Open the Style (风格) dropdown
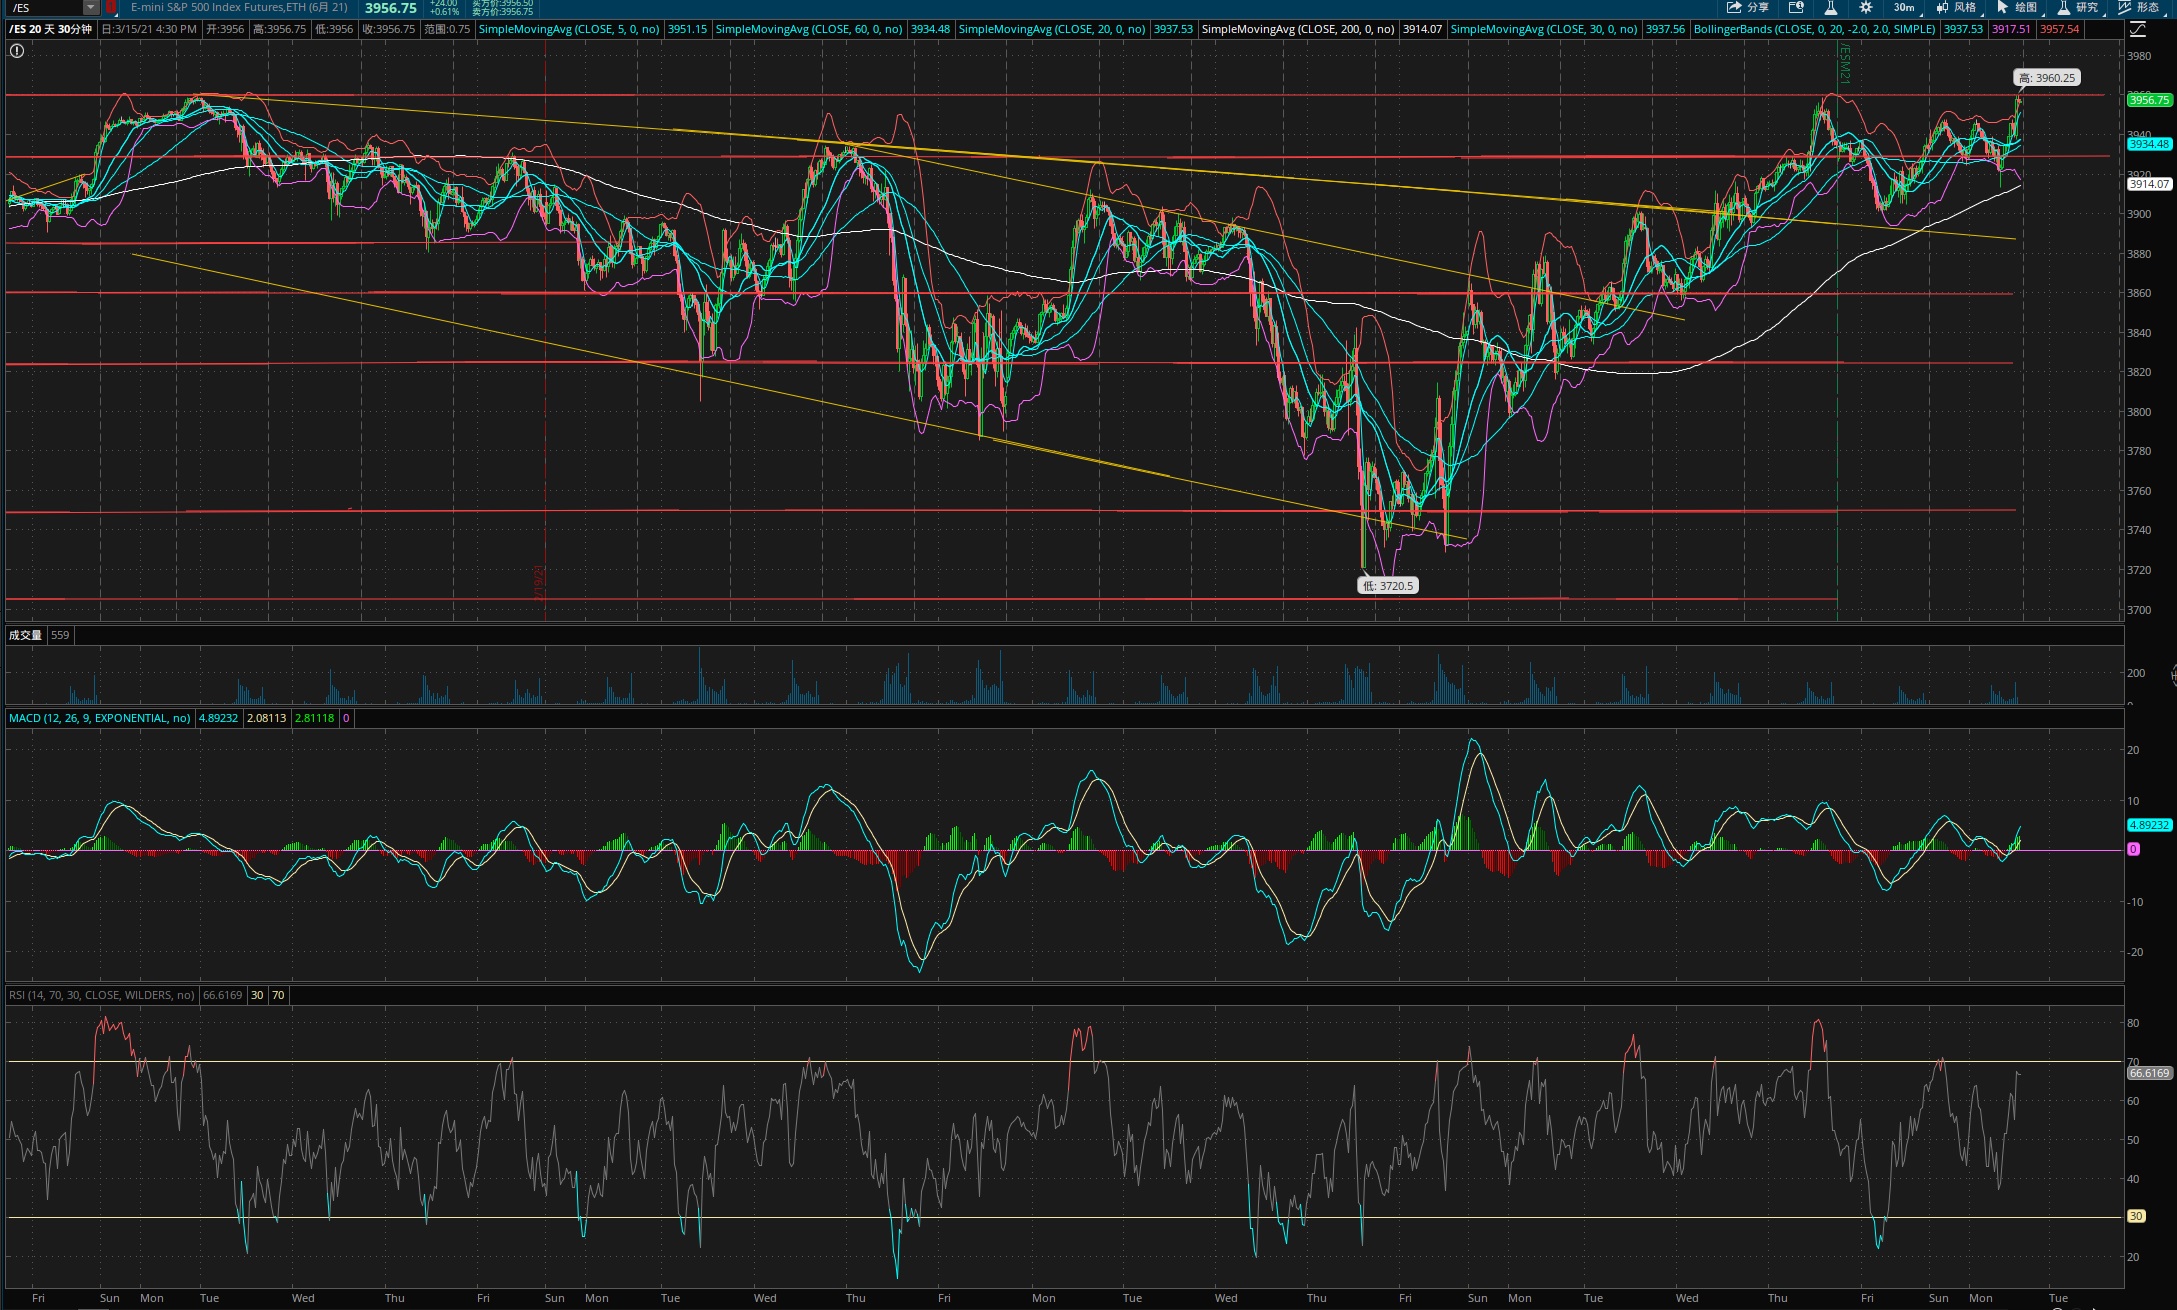This screenshot has width=2177, height=1310. tap(1956, 7)
